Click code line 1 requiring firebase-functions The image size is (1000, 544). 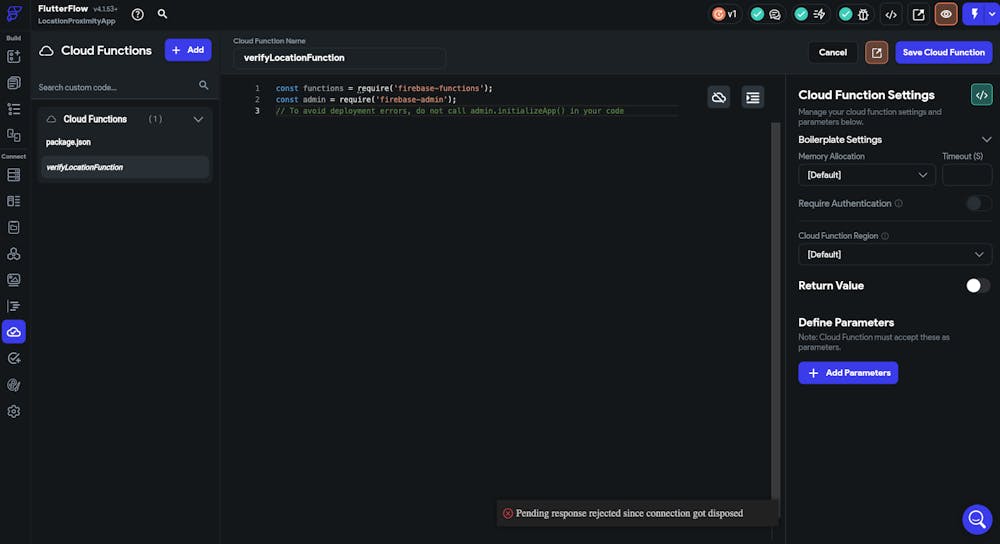point(384,88)
